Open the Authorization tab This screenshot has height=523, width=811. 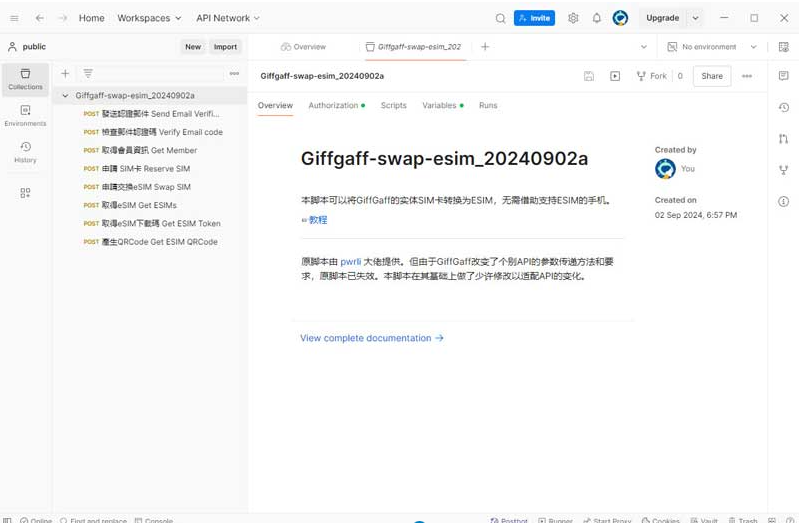(336, 106)
